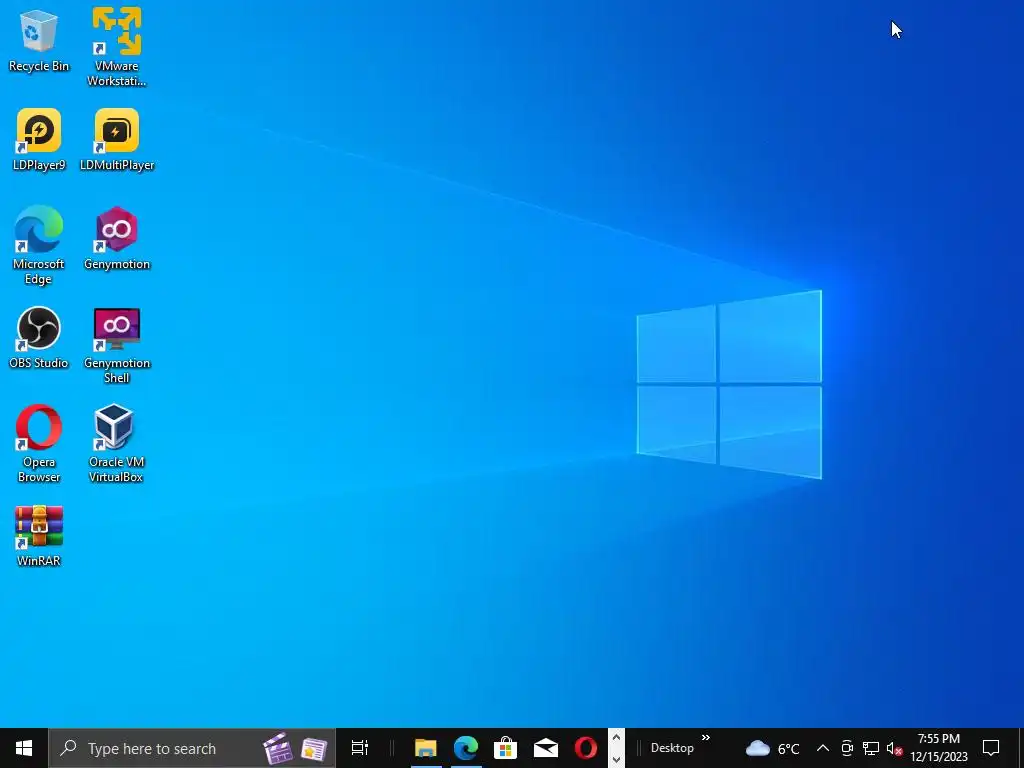Launch VMware Workstation shortcut
The image size is (1024, 768).
pos(116,47)
